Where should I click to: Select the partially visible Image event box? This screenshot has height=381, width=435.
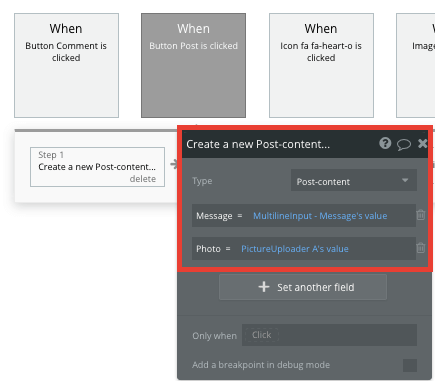(x=416, y=65)
